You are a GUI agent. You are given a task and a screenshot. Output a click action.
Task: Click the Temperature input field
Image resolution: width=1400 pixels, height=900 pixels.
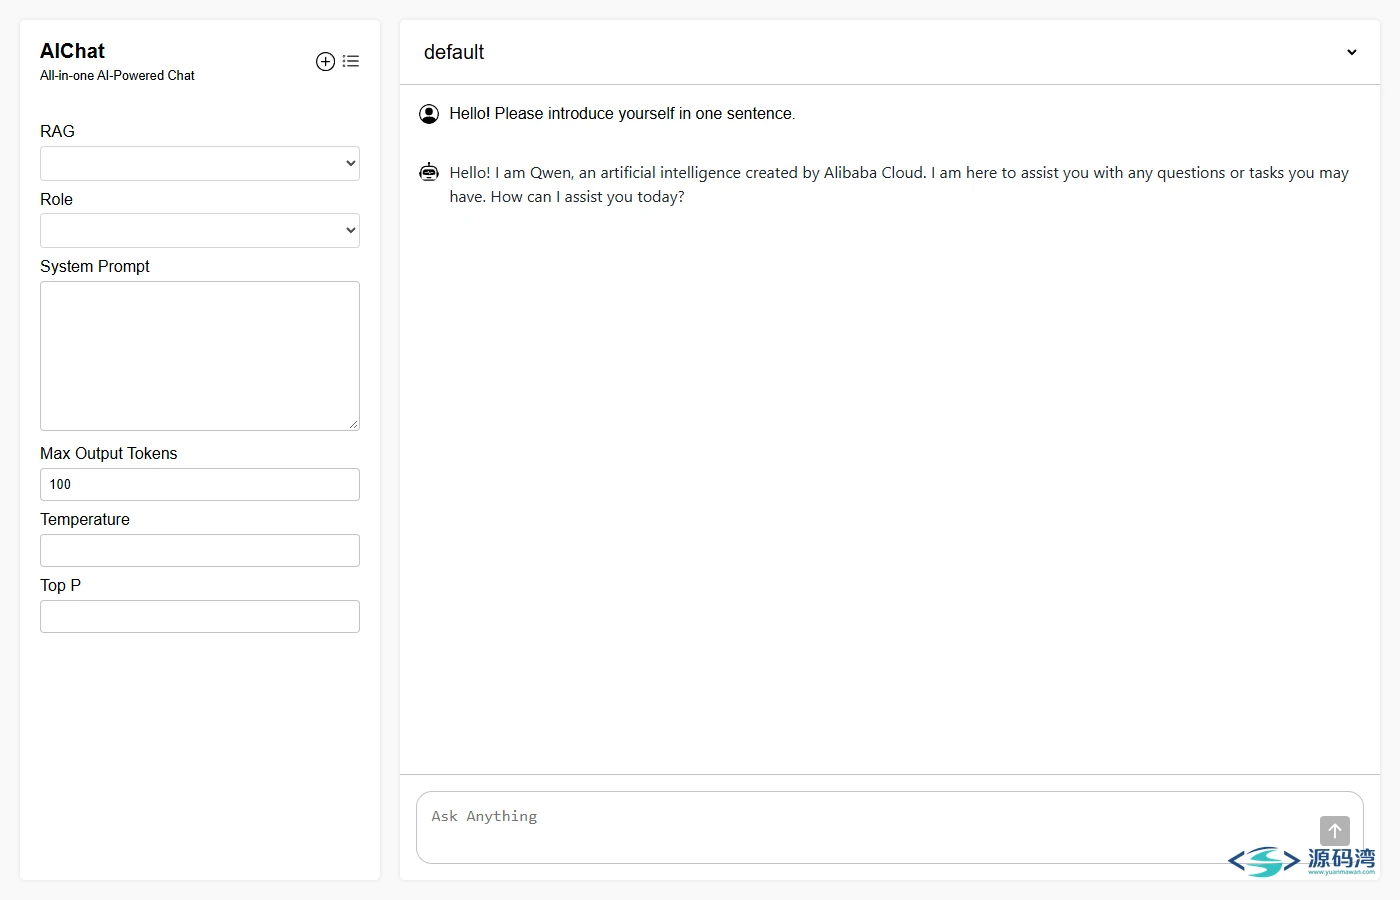point(200,550)
